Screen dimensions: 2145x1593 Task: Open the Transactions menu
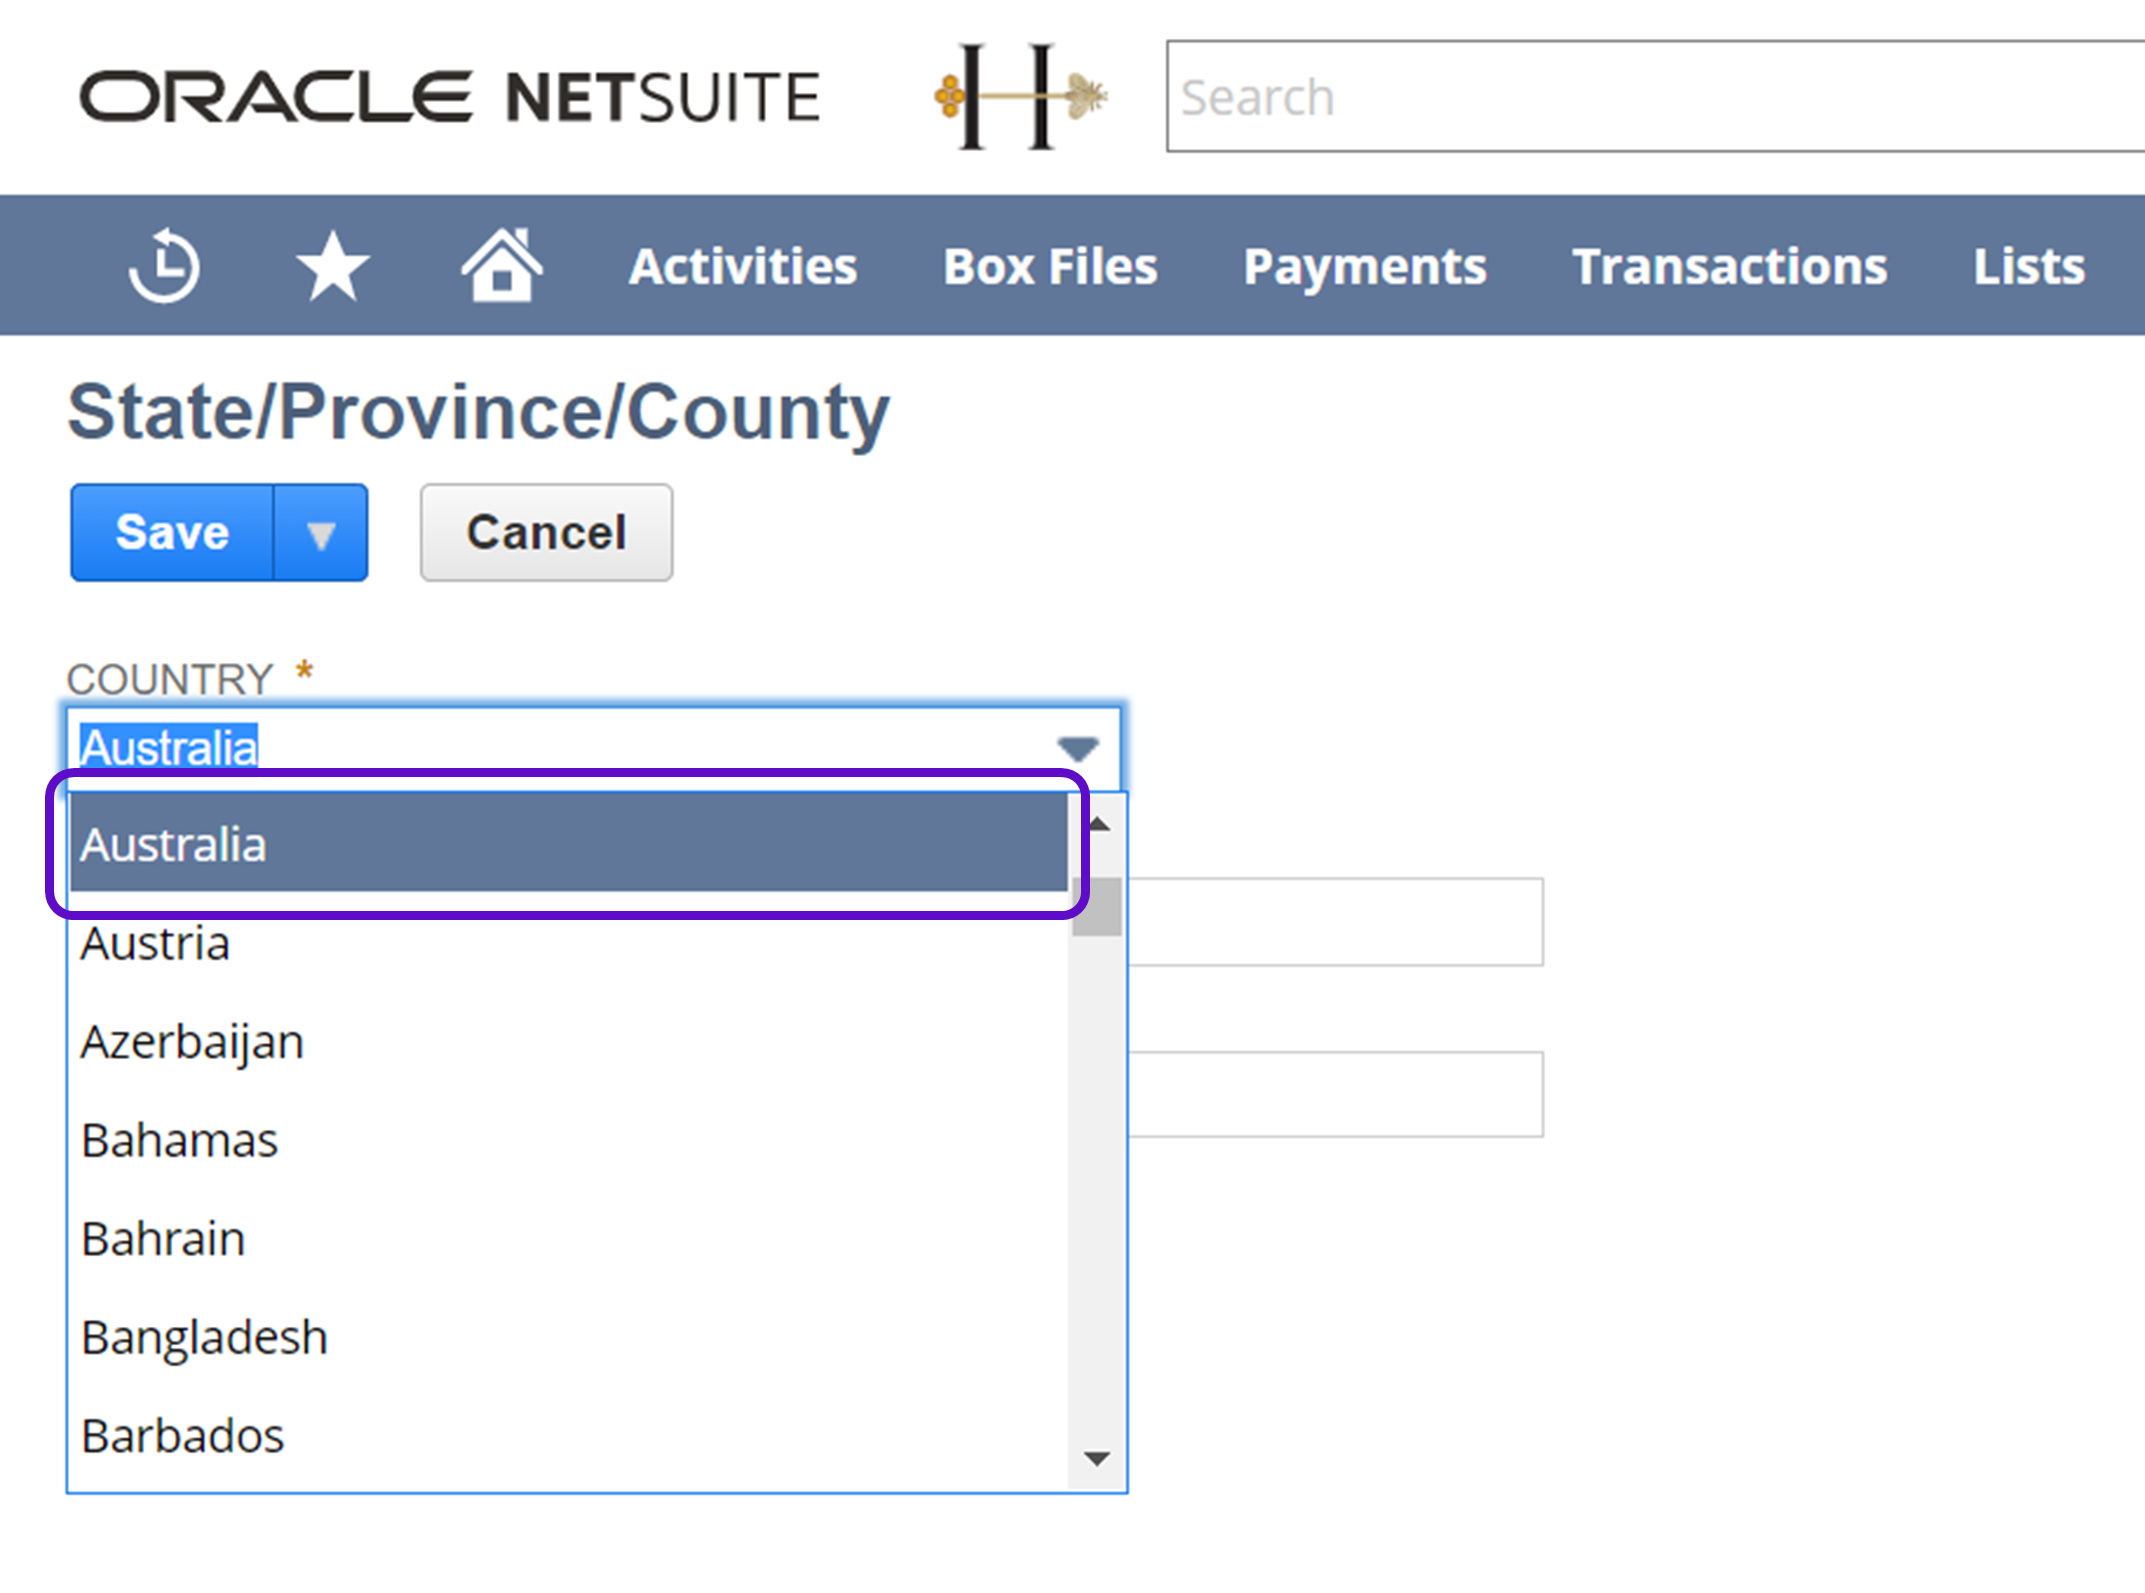(1729, 266)
